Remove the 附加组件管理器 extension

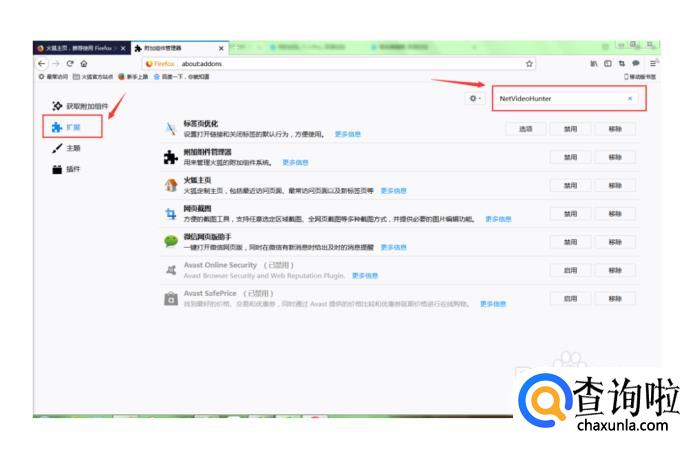click(615, 157)
